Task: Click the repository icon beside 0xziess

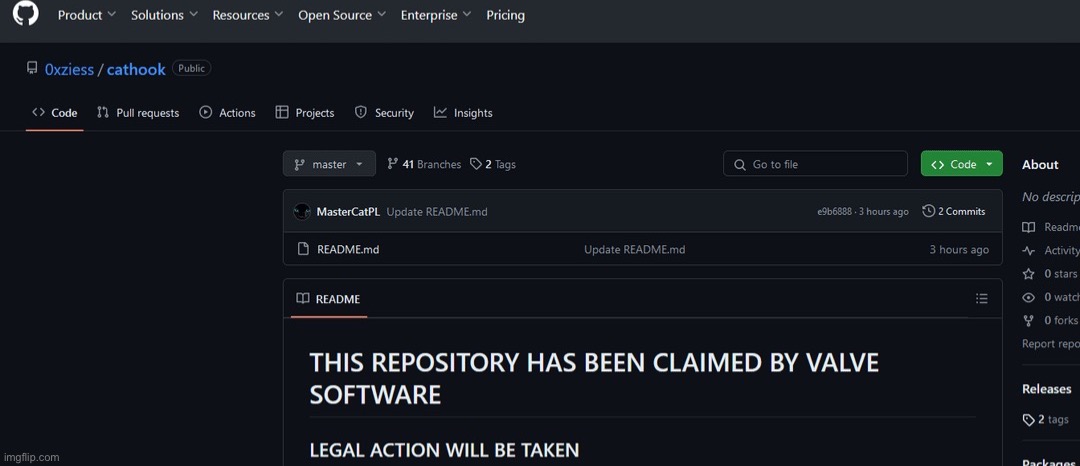Action: (x=32, y=68)
